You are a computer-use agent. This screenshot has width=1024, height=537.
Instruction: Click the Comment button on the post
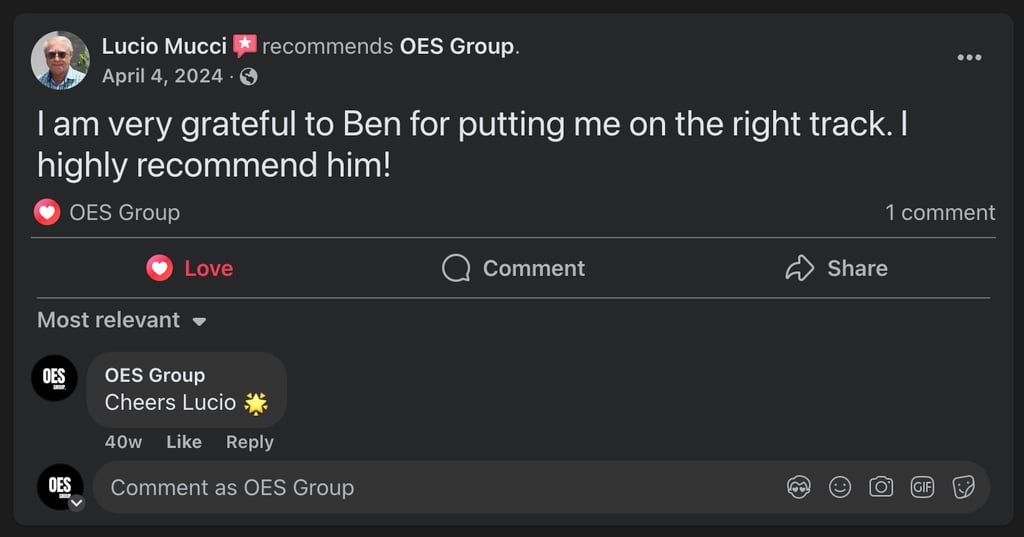coord(513,268)
